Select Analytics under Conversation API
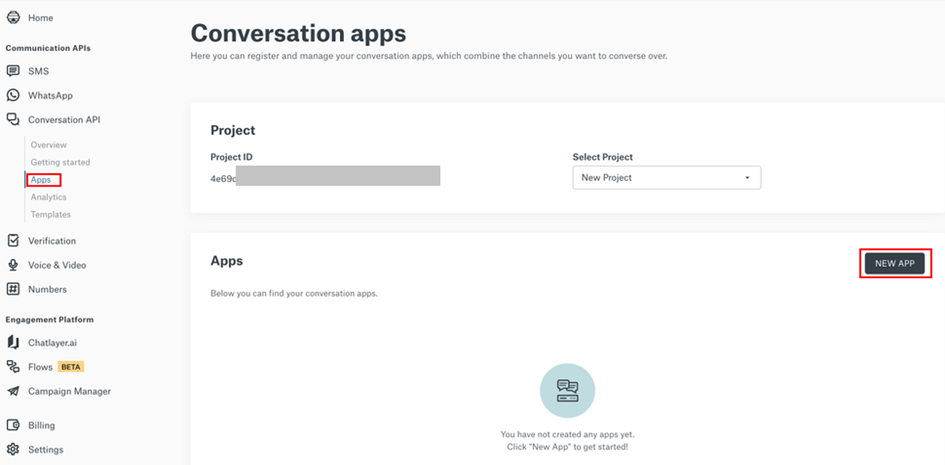Image resolution: width=945 pixels, height=465 pixels. pos(49,197)
